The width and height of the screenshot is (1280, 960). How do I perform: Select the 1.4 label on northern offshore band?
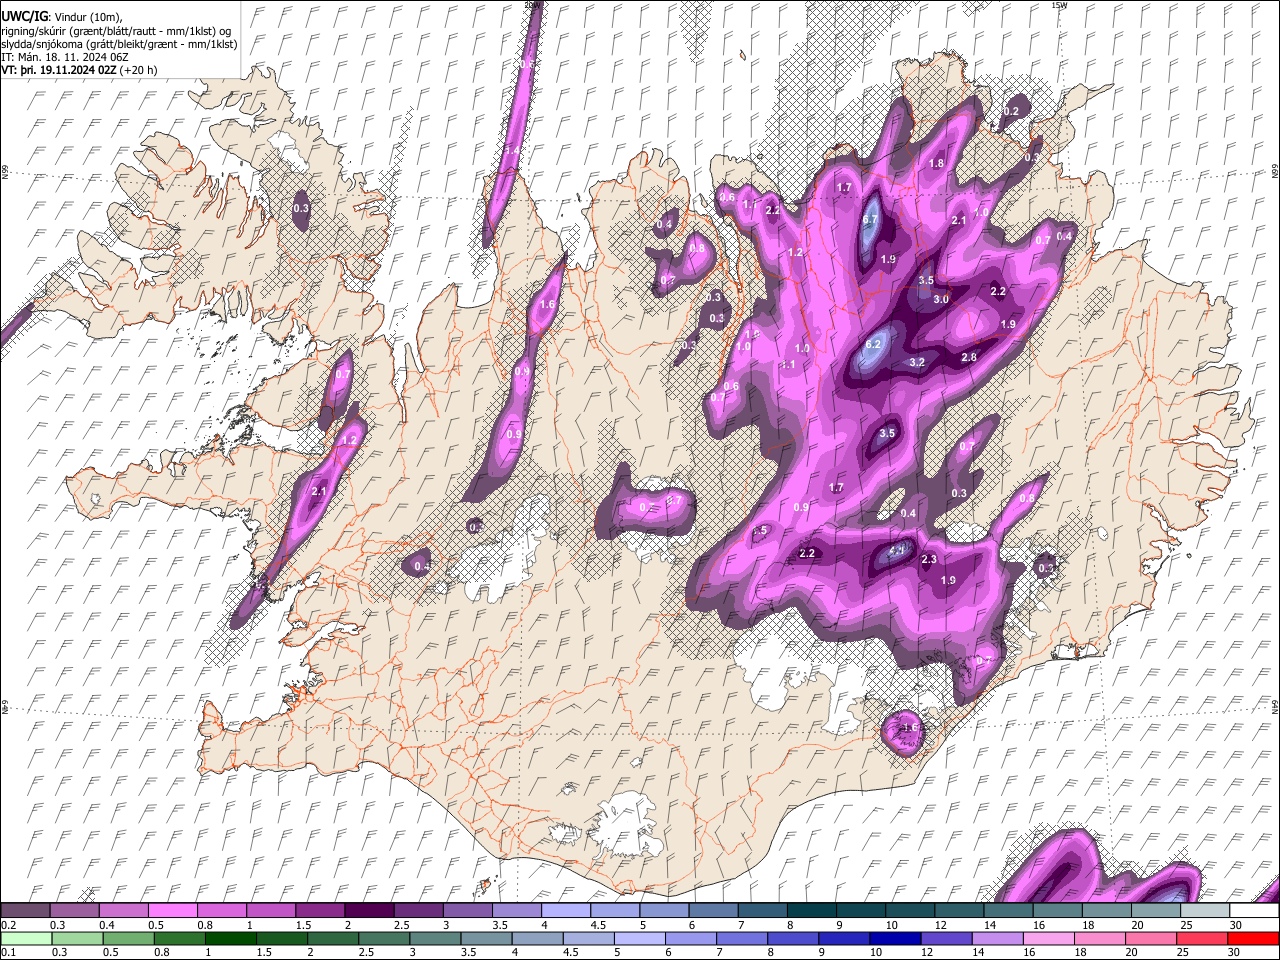pos(513,150)
